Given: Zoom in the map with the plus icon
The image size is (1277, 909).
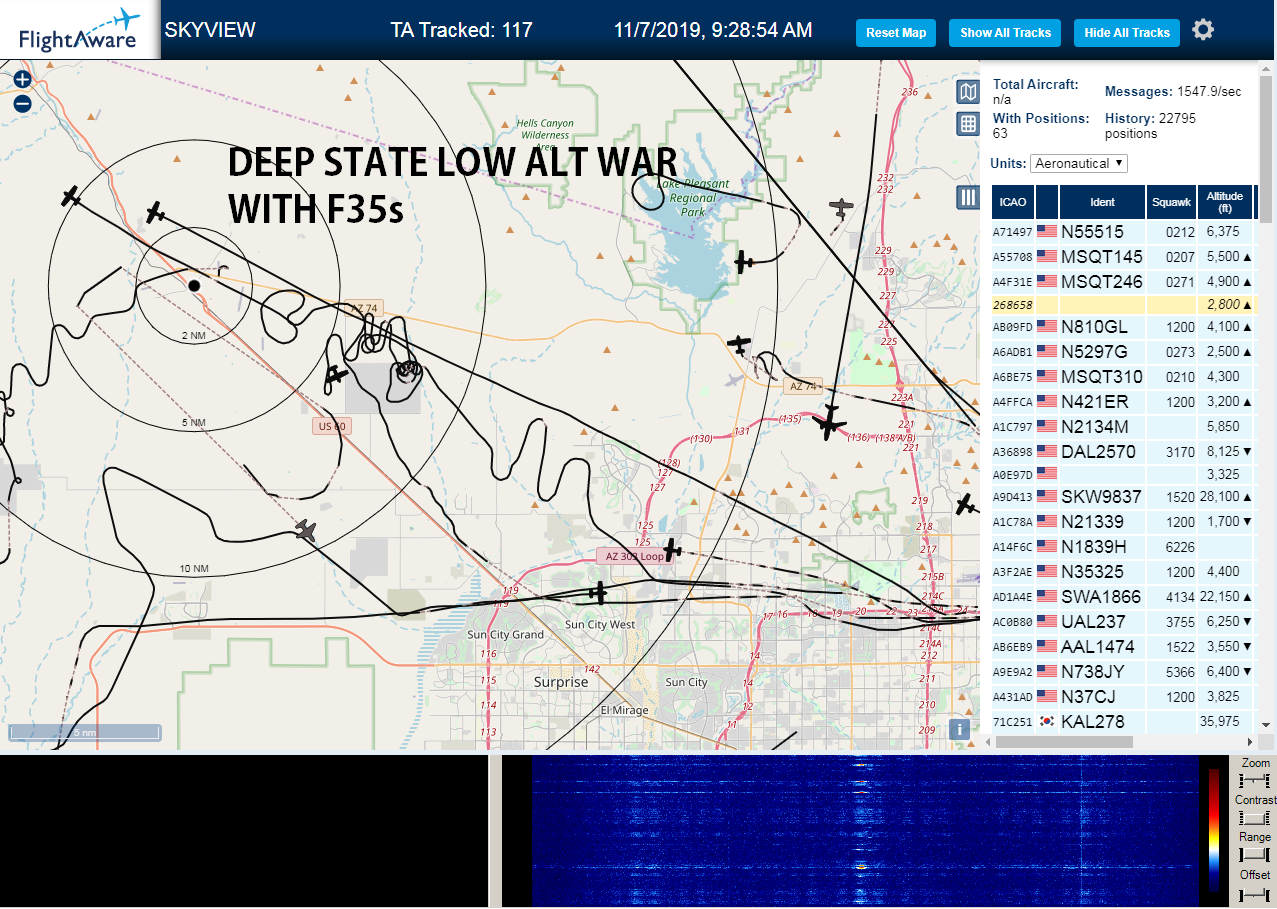Looking at the screenshot, I should coord(23,79).
